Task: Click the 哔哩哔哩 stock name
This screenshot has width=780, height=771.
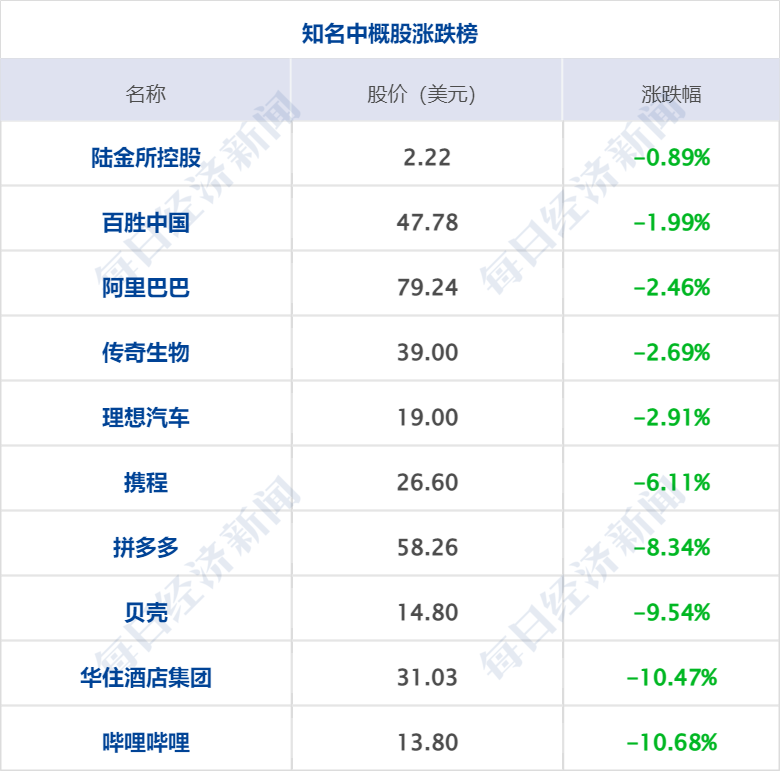Action: pyautogui.click(x=146, y=743)
